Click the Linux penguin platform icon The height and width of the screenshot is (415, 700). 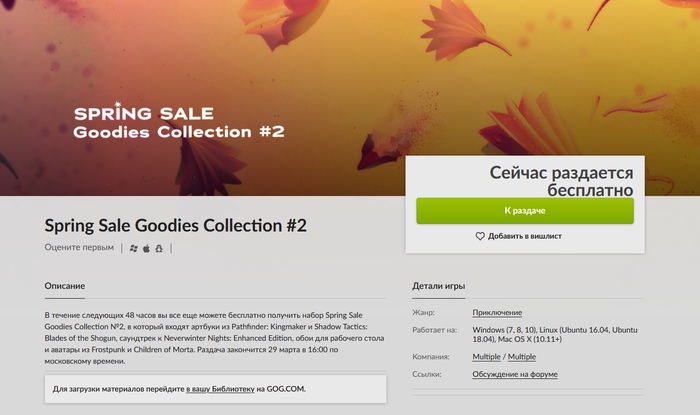[158, 247]
